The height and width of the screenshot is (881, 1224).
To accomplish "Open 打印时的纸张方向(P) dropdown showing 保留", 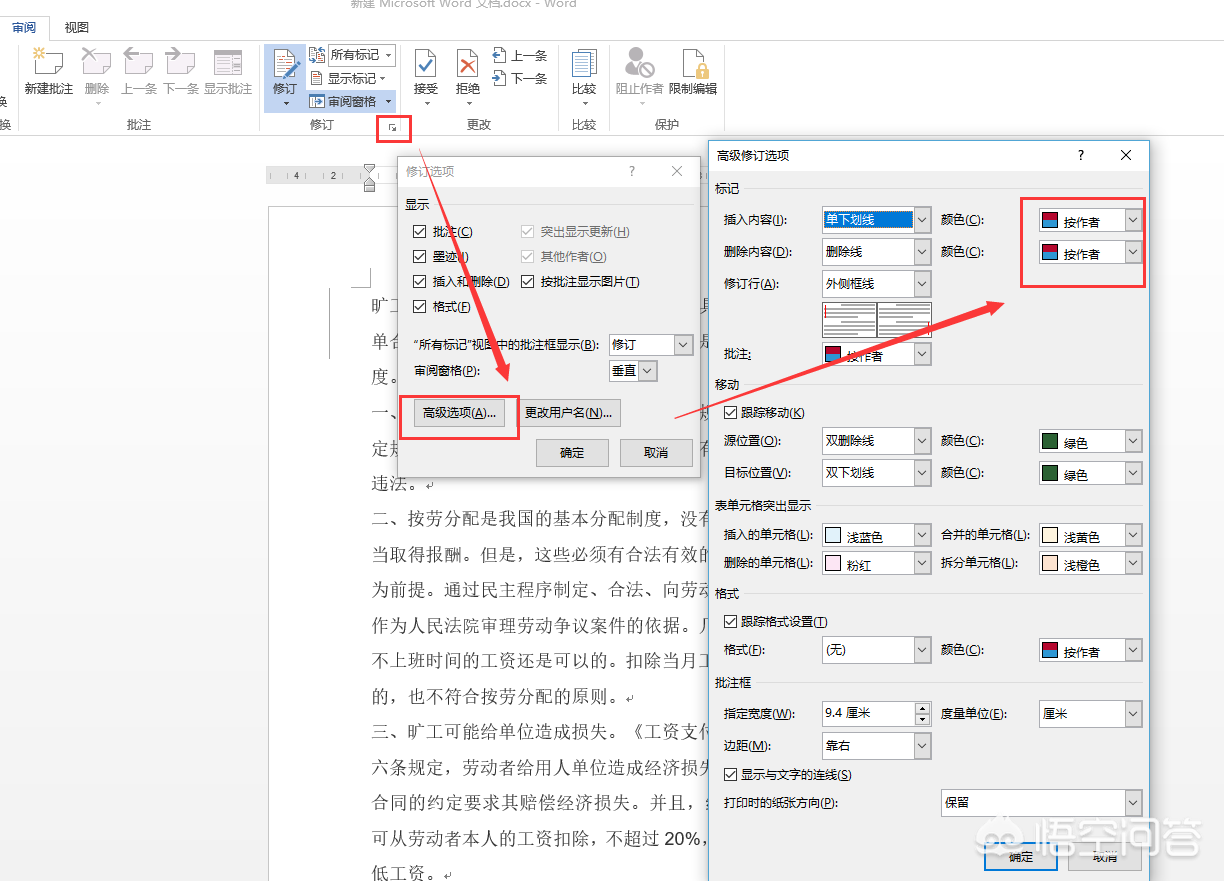I will tap(1041, 803).
